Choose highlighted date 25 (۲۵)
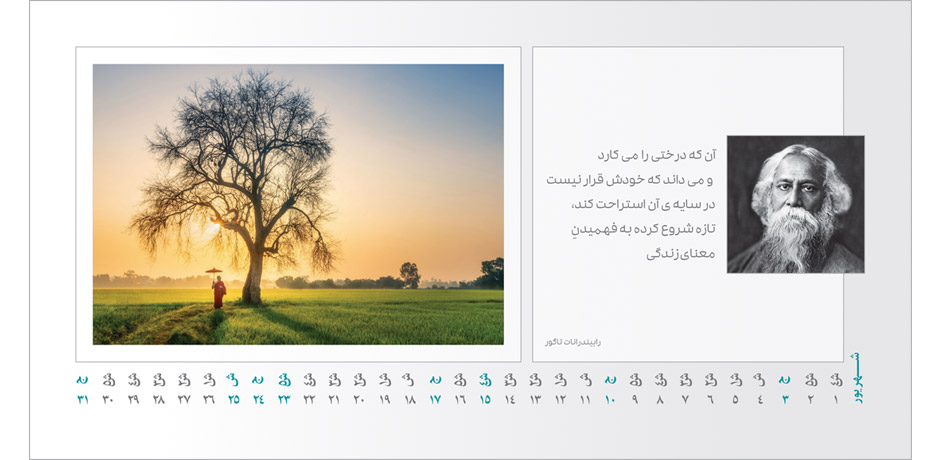 point(233,400)
